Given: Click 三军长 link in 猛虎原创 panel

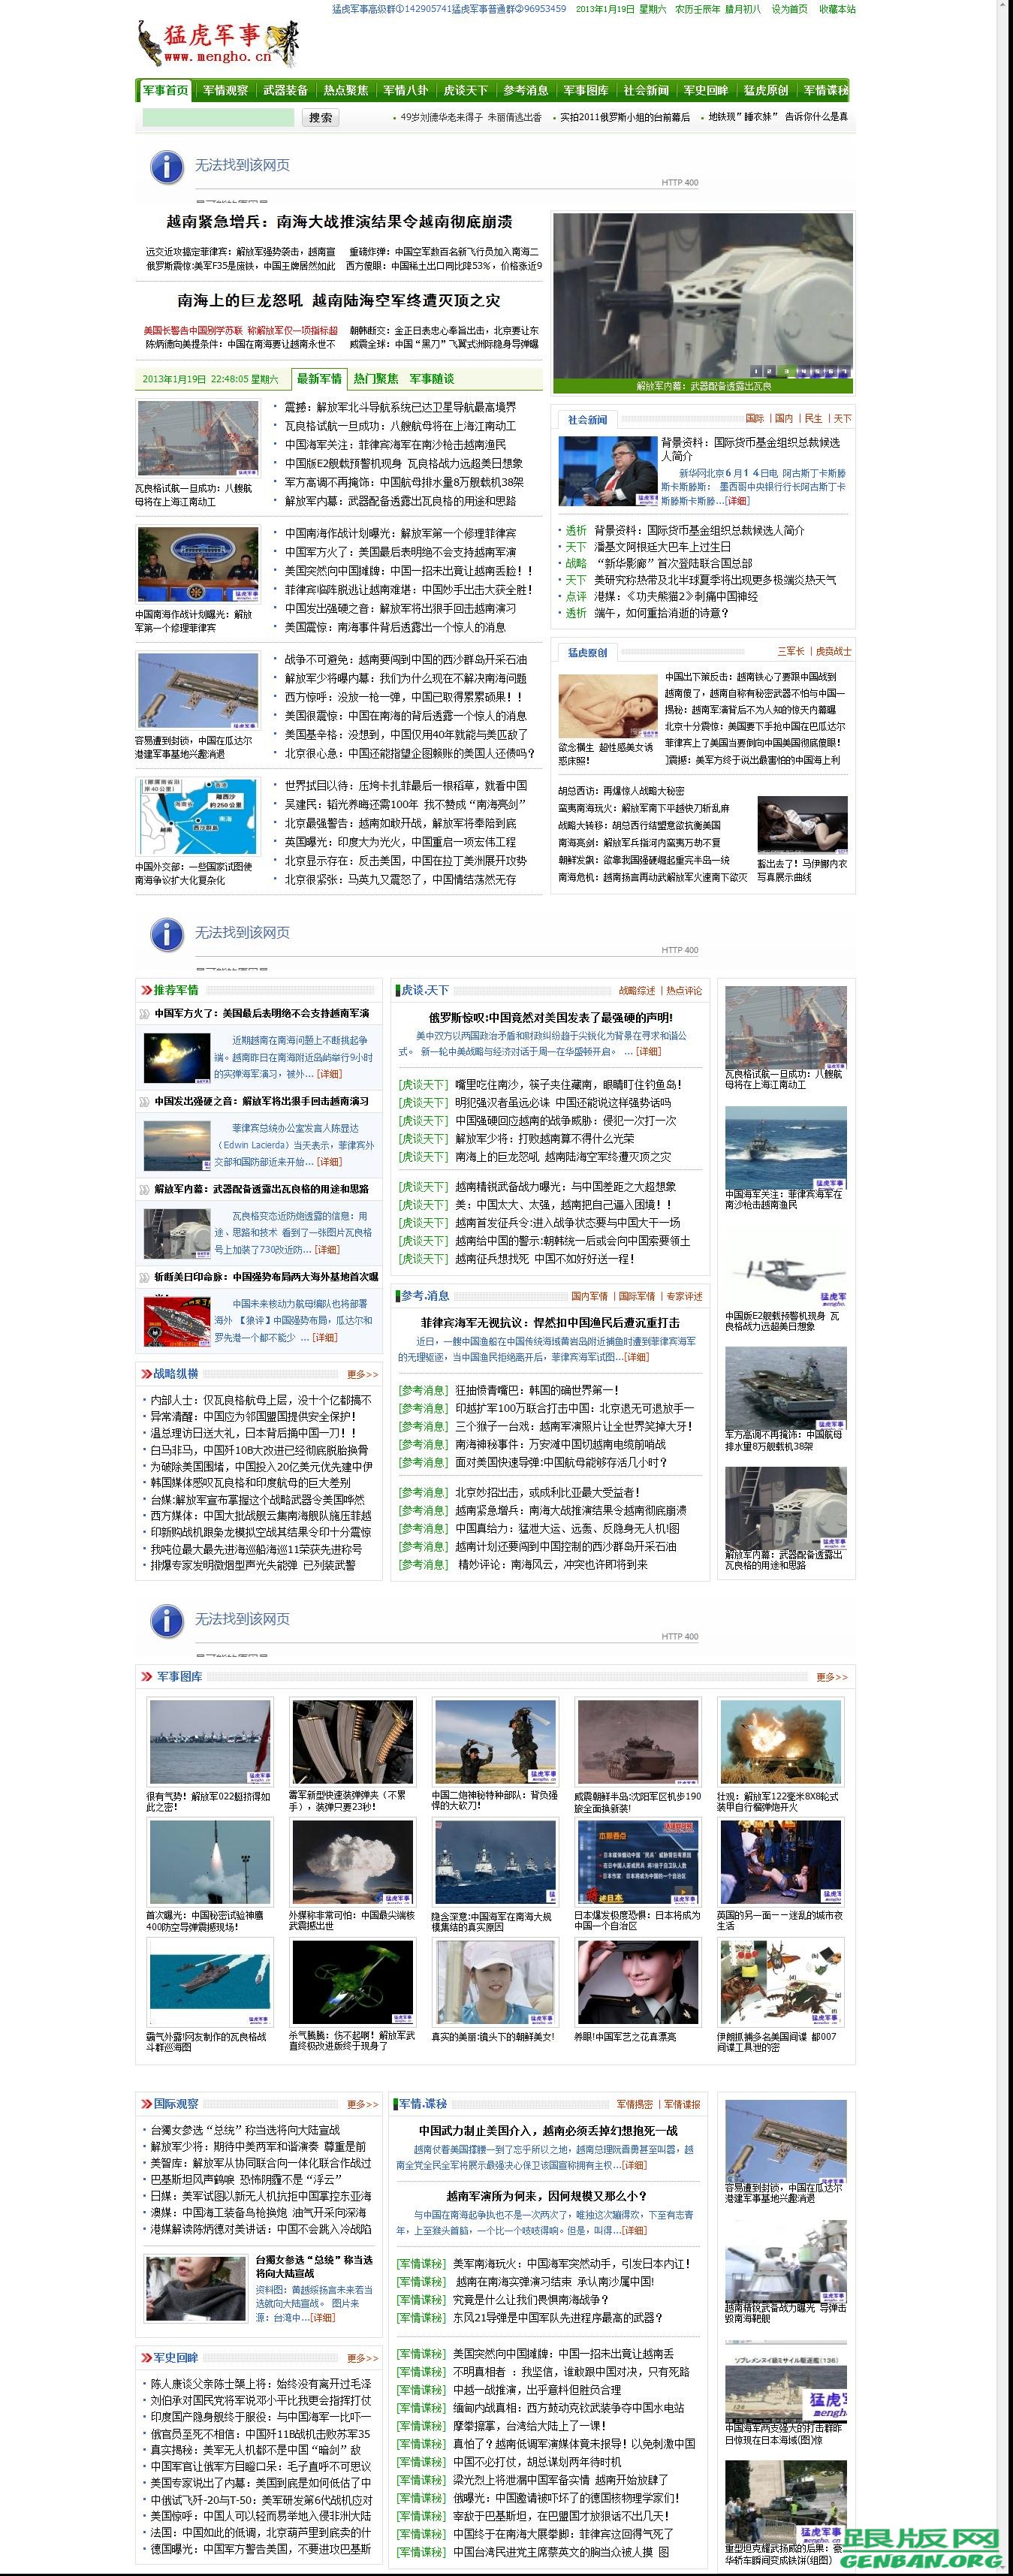Looking at the screenshot, I should pyautogui.click(x=790, y=651).
